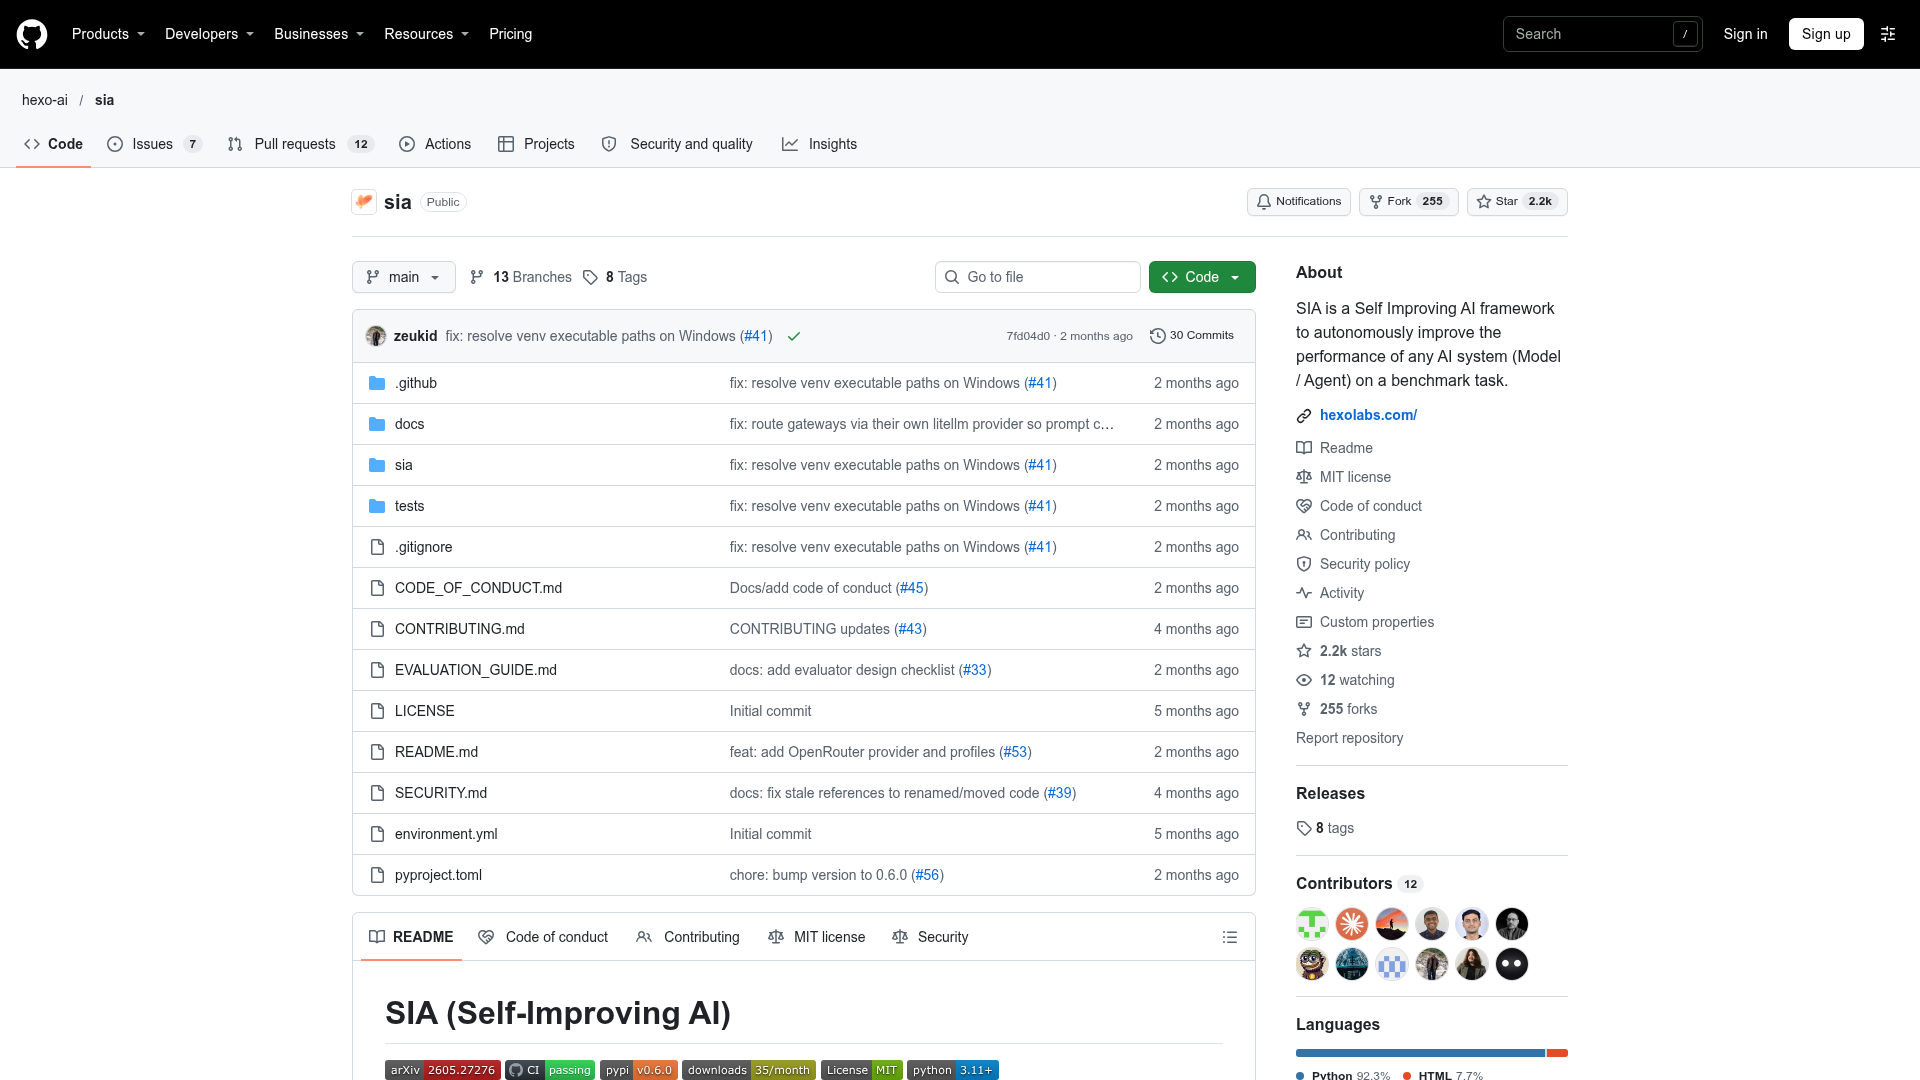Open the README outline icon
This screenshot has height=1080, width=1920.
click(1230, 937)
